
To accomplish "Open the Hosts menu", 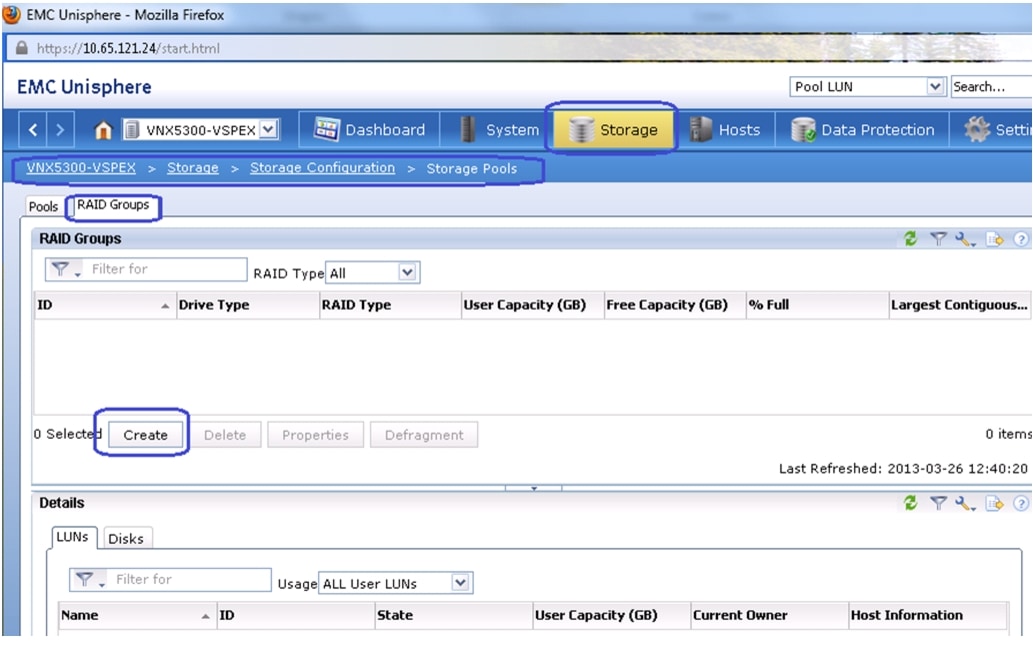I will pyautogui.click(x=725, y=130).
